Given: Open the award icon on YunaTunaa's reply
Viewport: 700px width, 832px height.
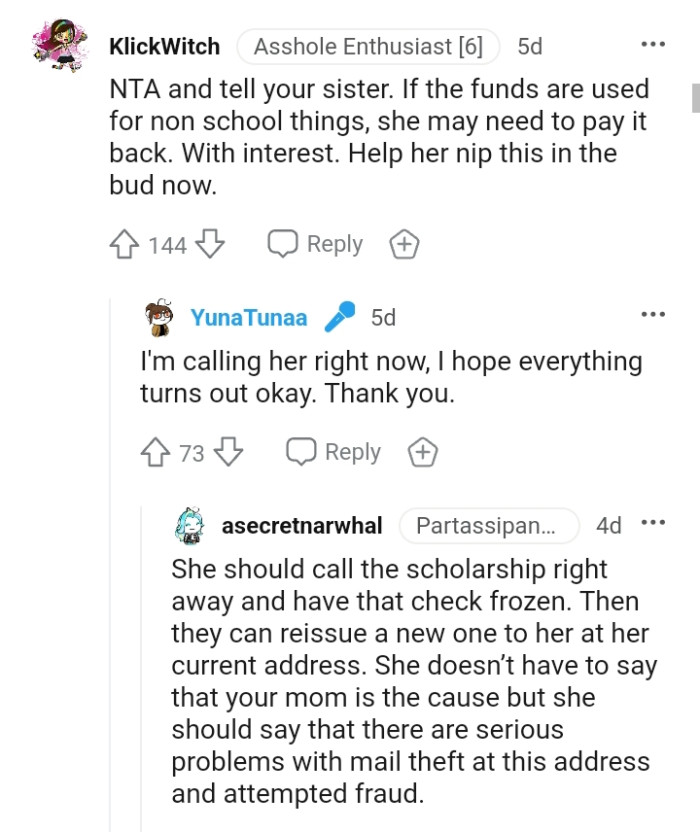Looking at the screenshot, I should pos(422,451).
